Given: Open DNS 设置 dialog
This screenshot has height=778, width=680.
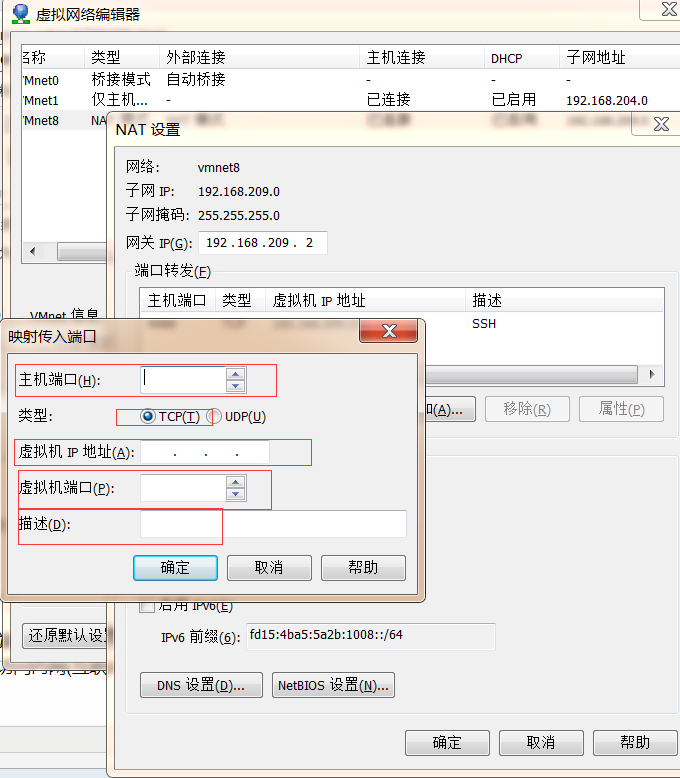Looking at the screenshot, I should click(201, 685).
